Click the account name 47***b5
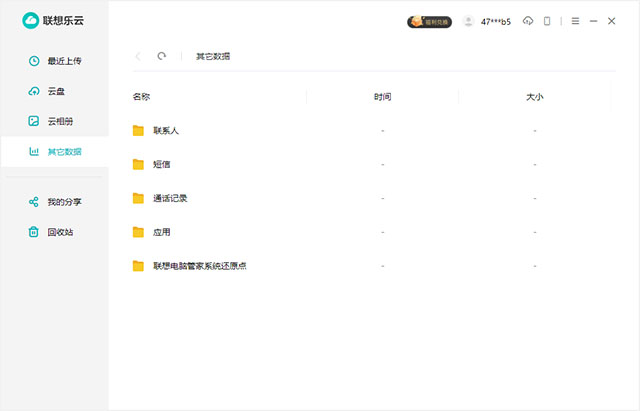 coord(495,21)
